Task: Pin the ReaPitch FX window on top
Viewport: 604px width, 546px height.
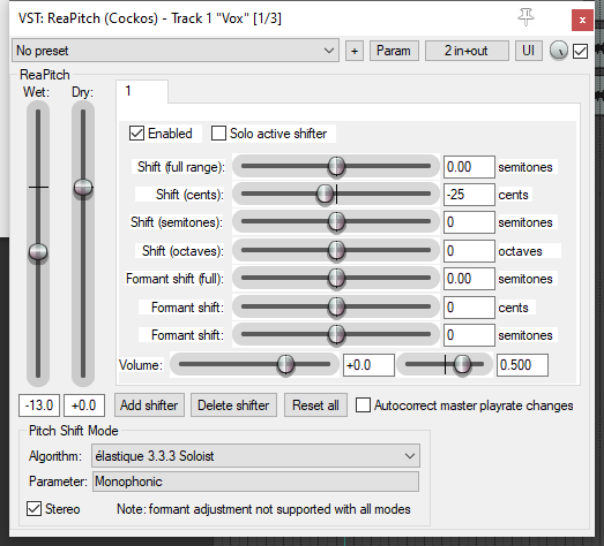Action: click(526, 17)
